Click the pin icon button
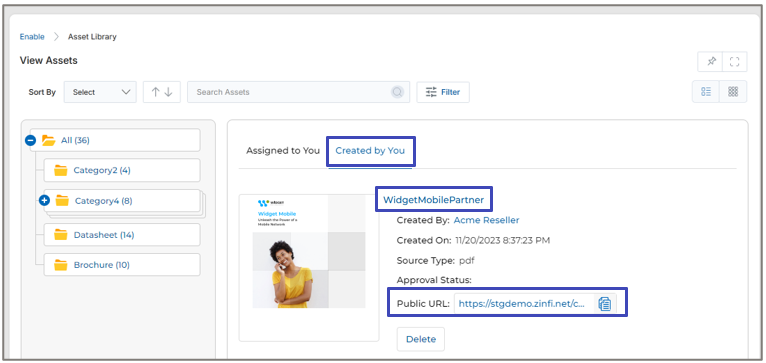The width and height of the screenshot is (766, 363). coord(711,62)
